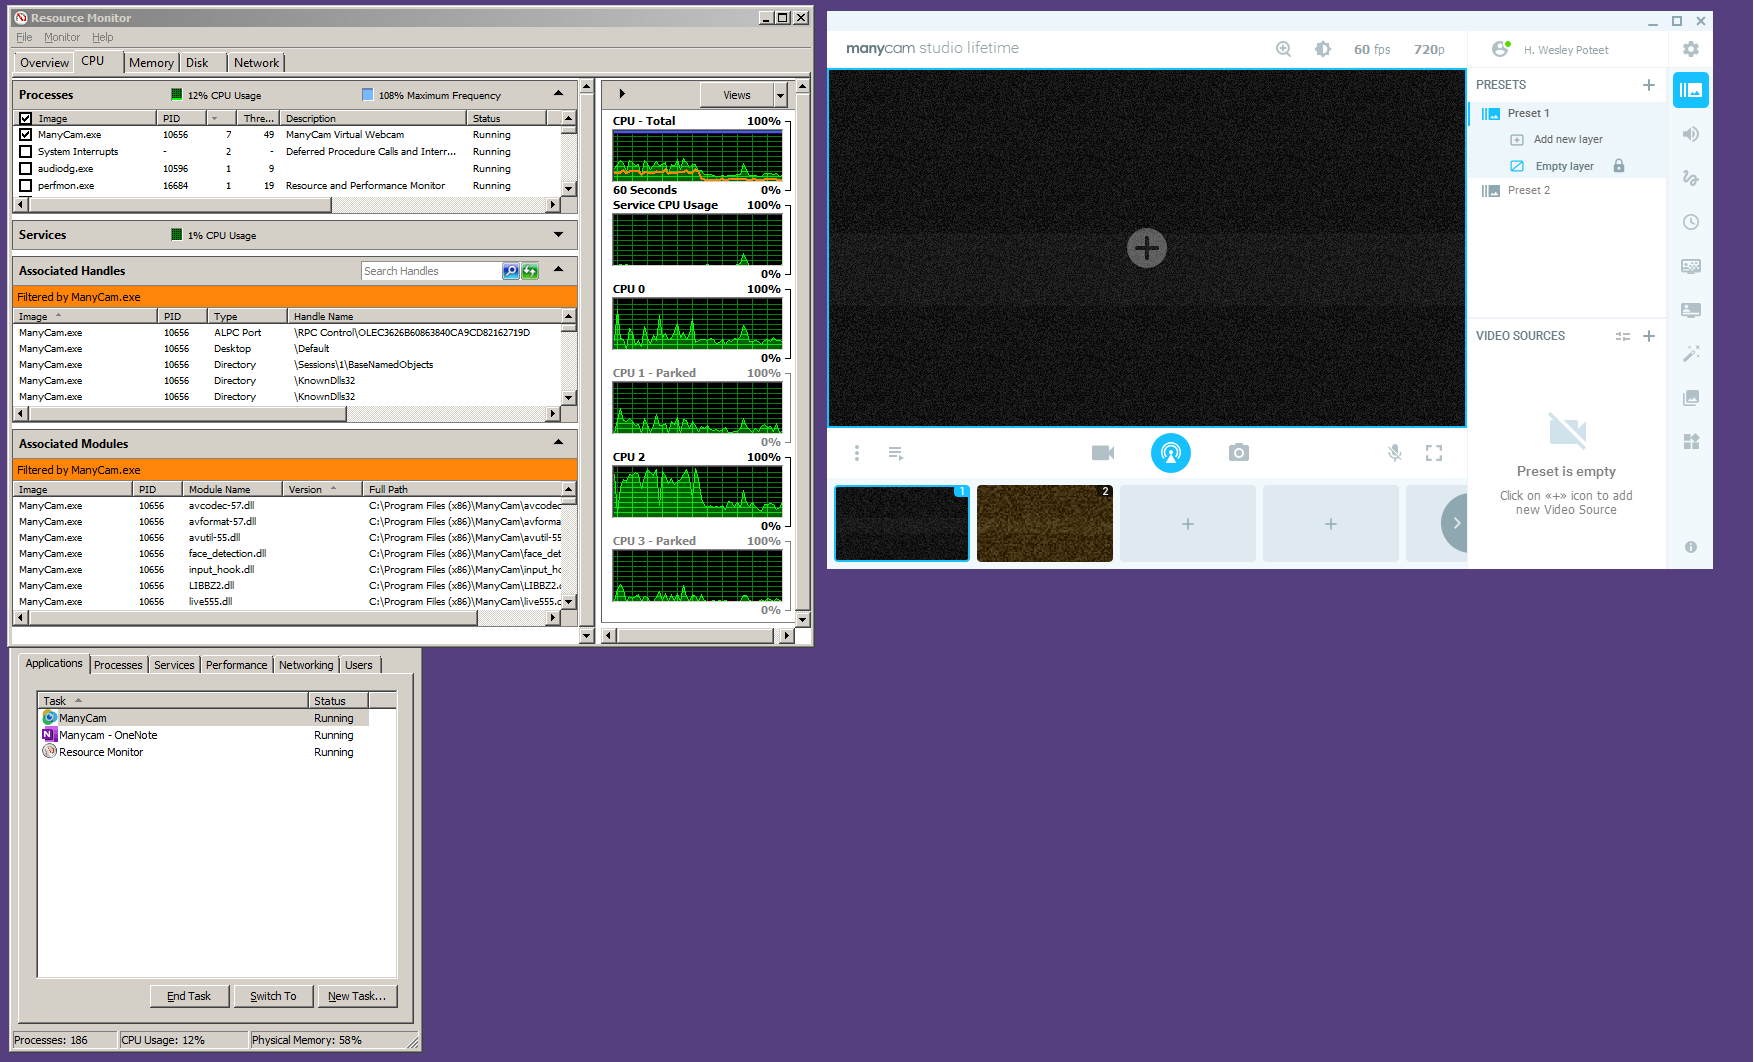Collapse the Associated Modules section

click(559, 442)
